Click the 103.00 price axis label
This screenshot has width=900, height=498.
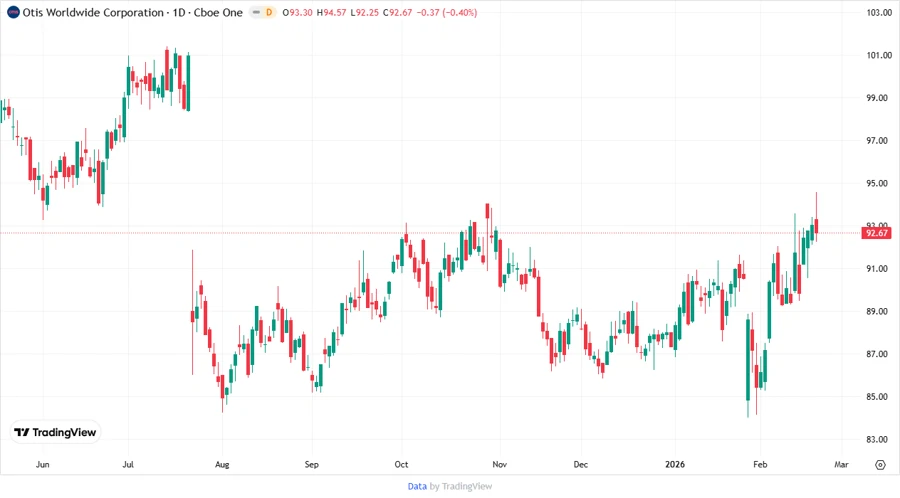(x=879, y=12)
